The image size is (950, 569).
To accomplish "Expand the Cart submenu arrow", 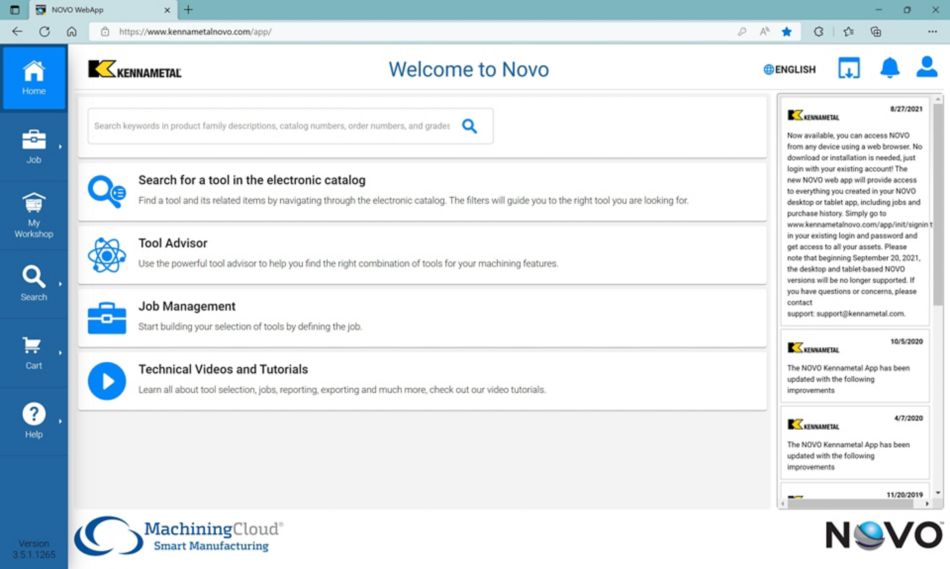I will pos(60,353).
